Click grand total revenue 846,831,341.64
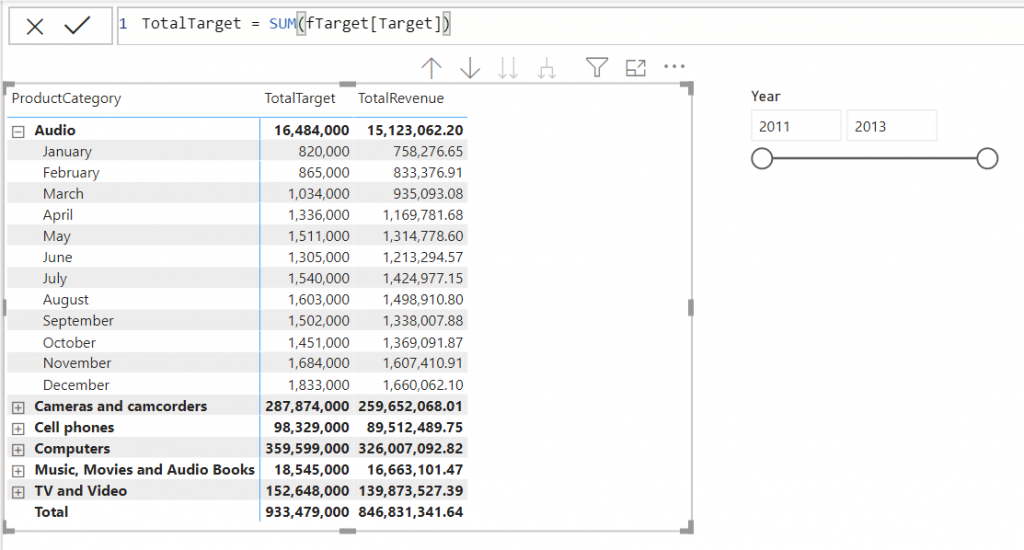This screenshot has width=1024, height=550. click(x=411, y=512)
